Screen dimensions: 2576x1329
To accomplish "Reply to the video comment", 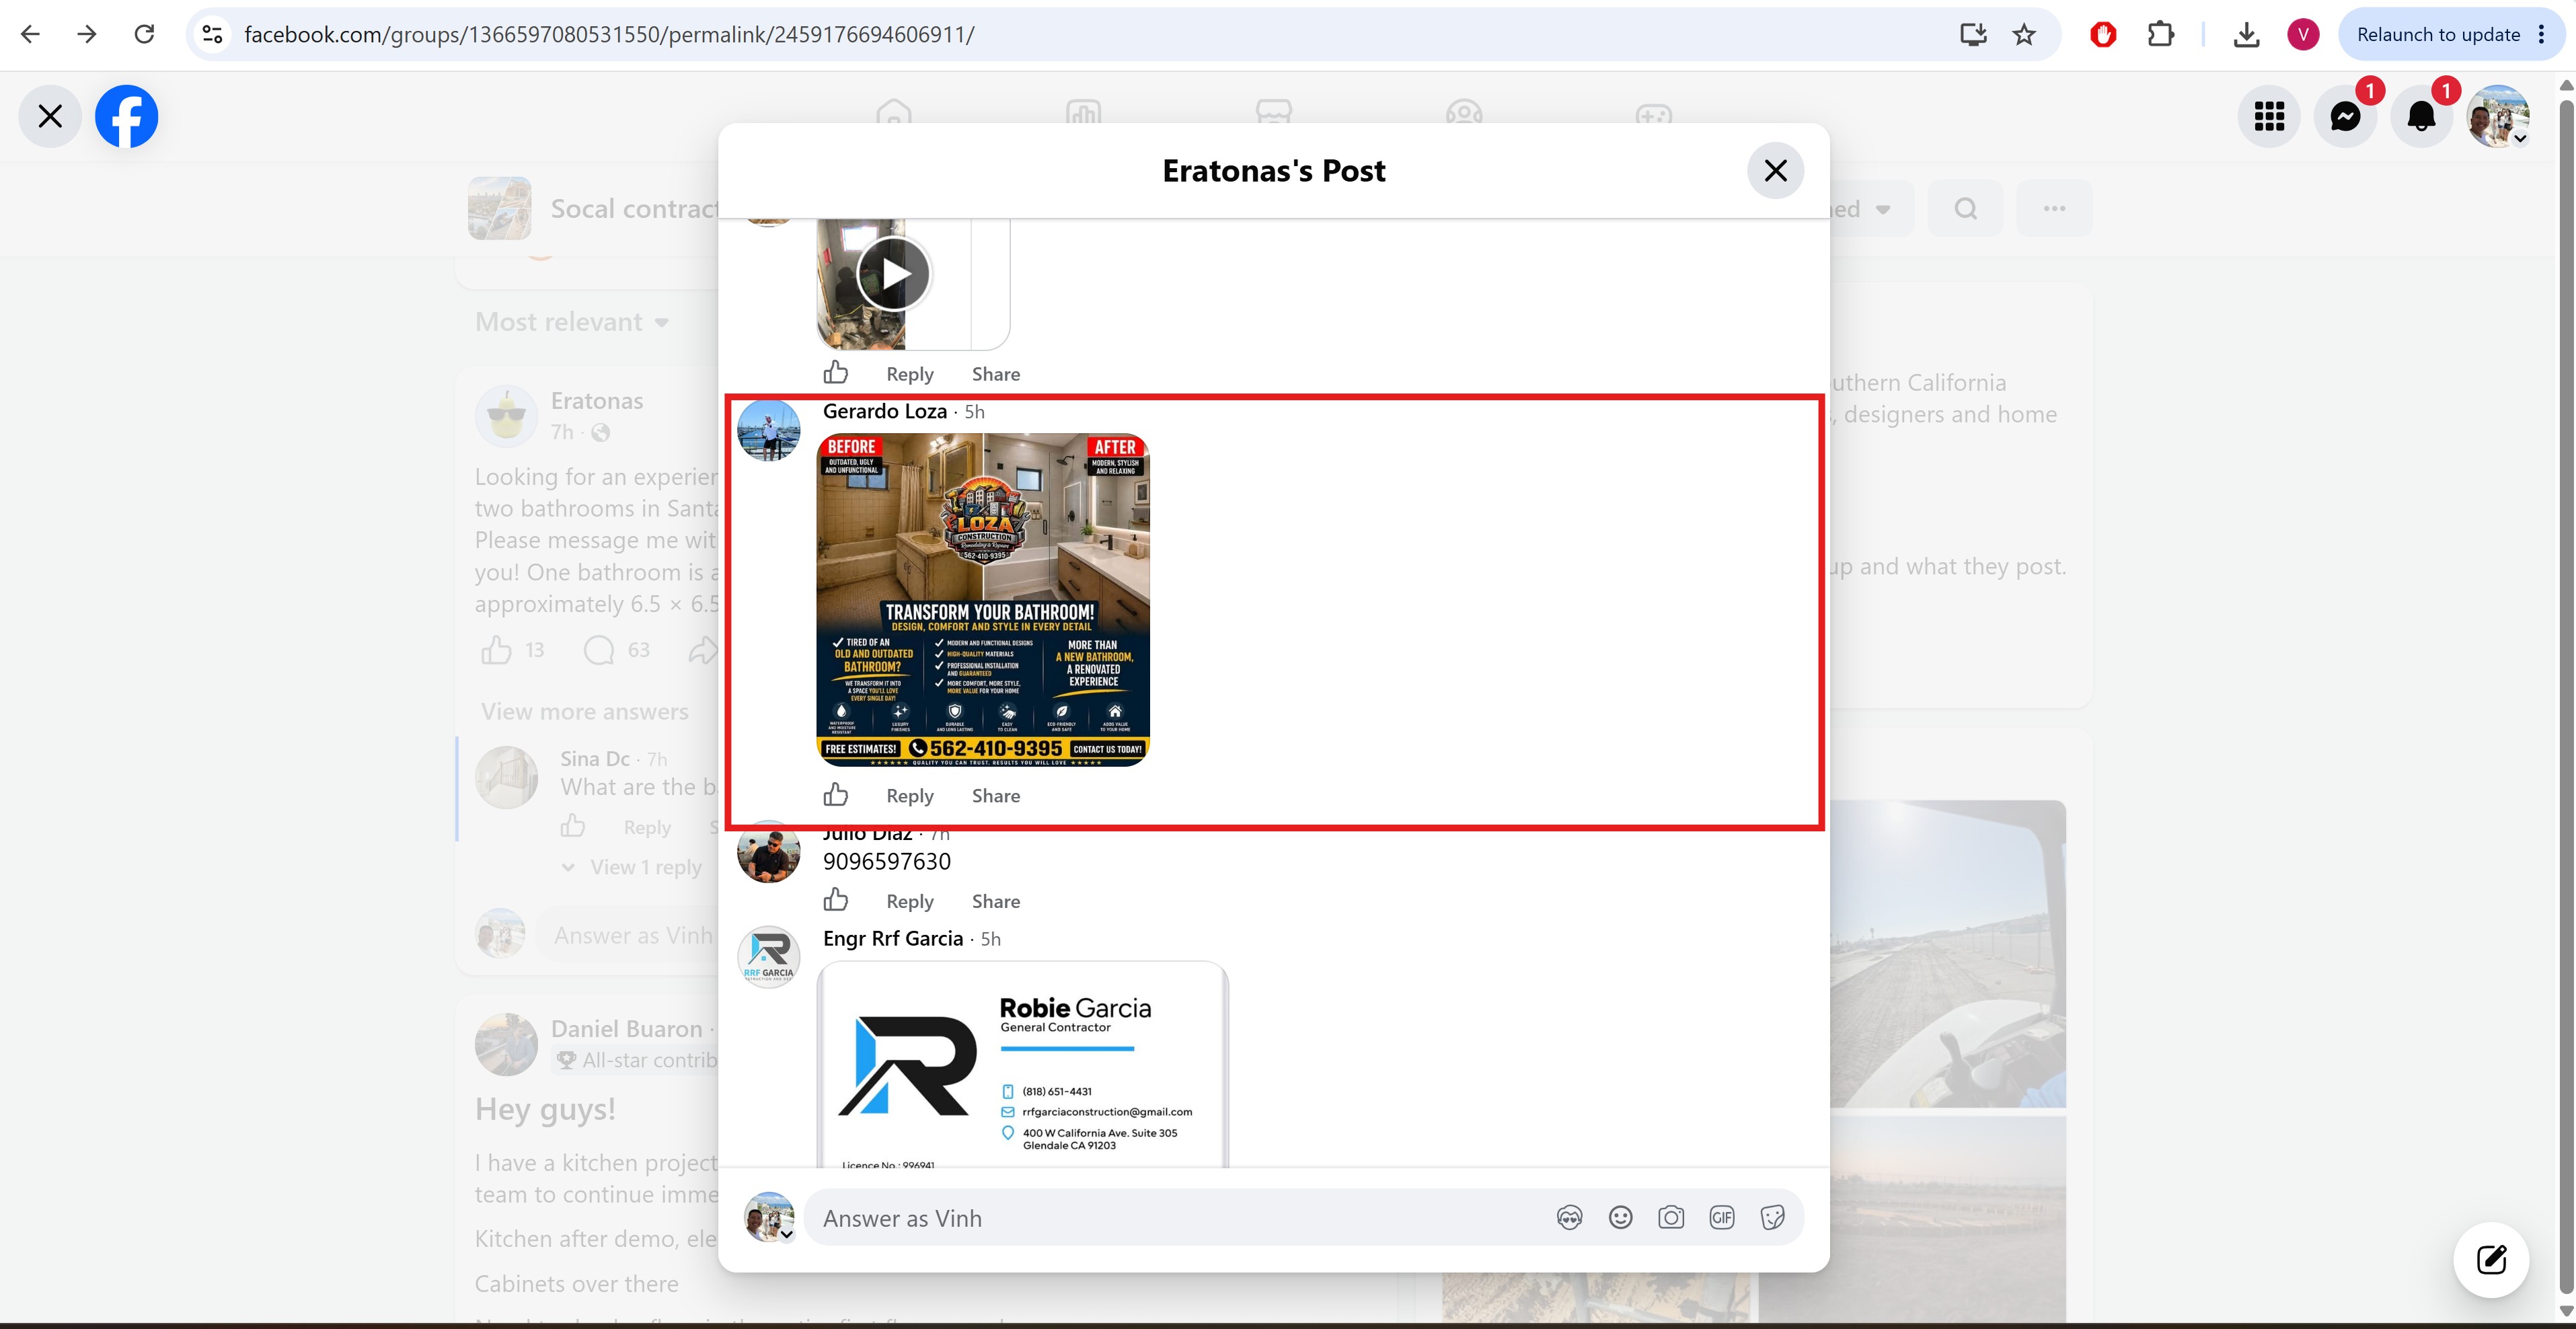I will click(910, 374).
